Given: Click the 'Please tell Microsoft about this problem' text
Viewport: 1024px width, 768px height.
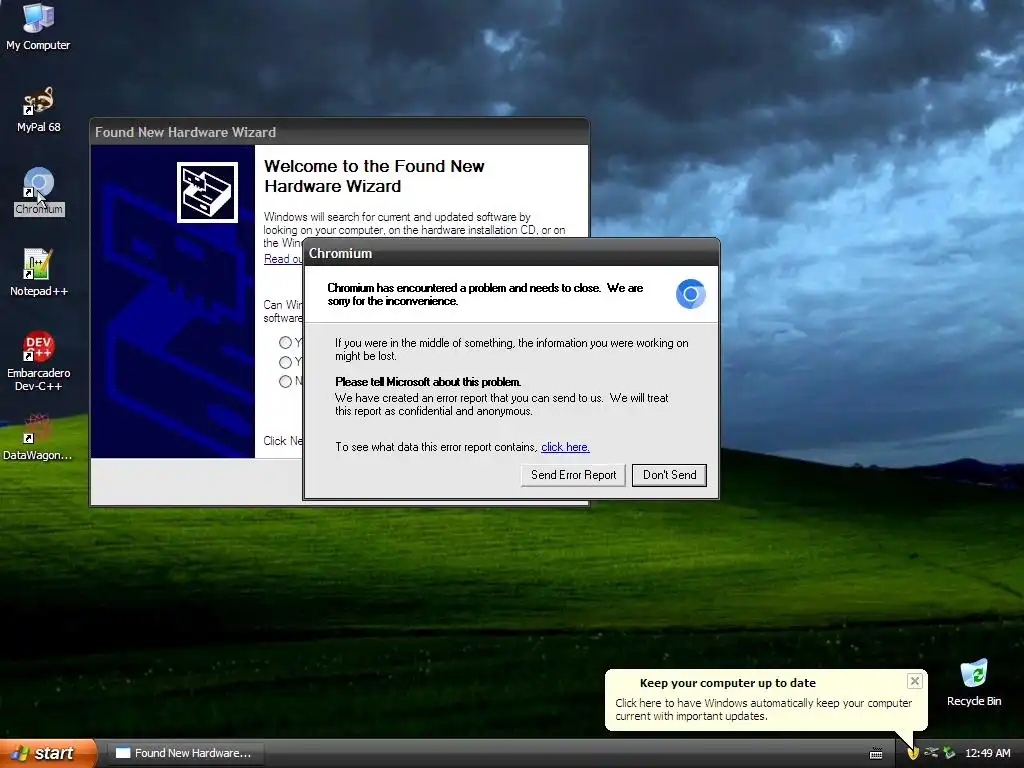Looking at the screenshot, I should pyautogui.click(x=428, y=382).
